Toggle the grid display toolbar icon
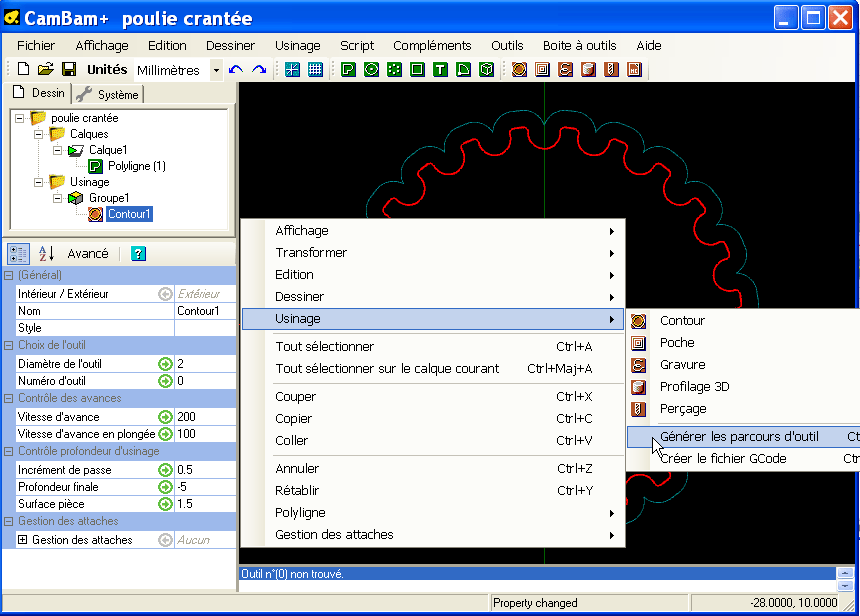 315,70
